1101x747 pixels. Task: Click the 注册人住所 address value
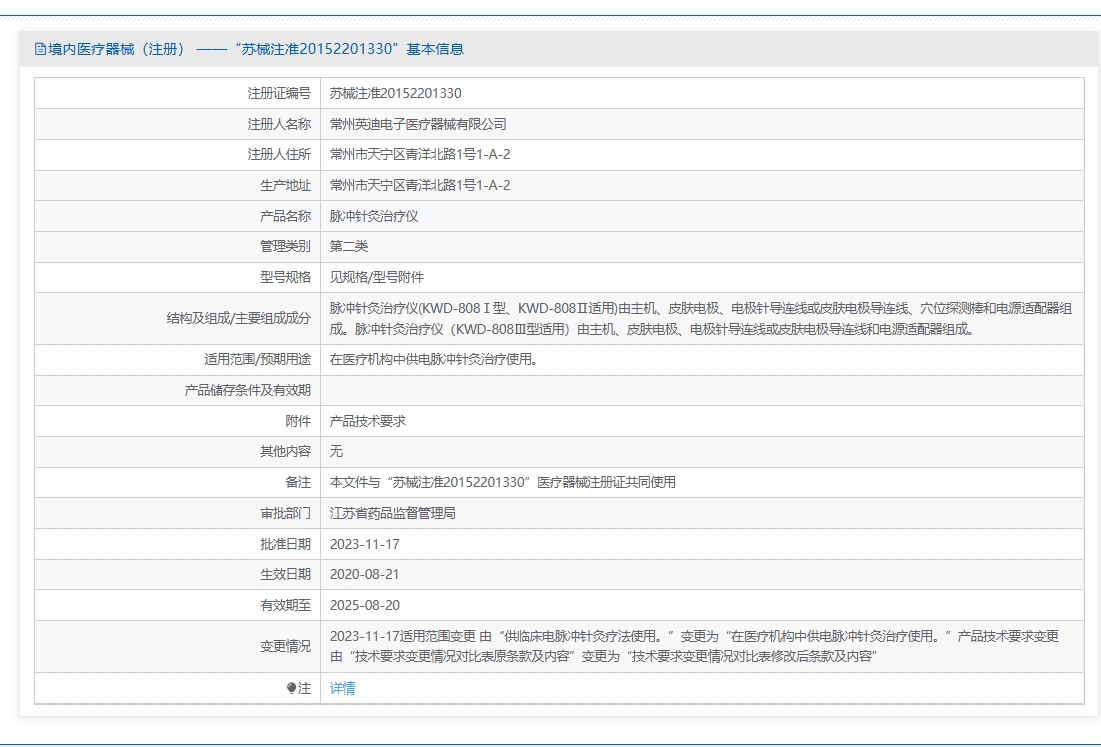[420, 154]
